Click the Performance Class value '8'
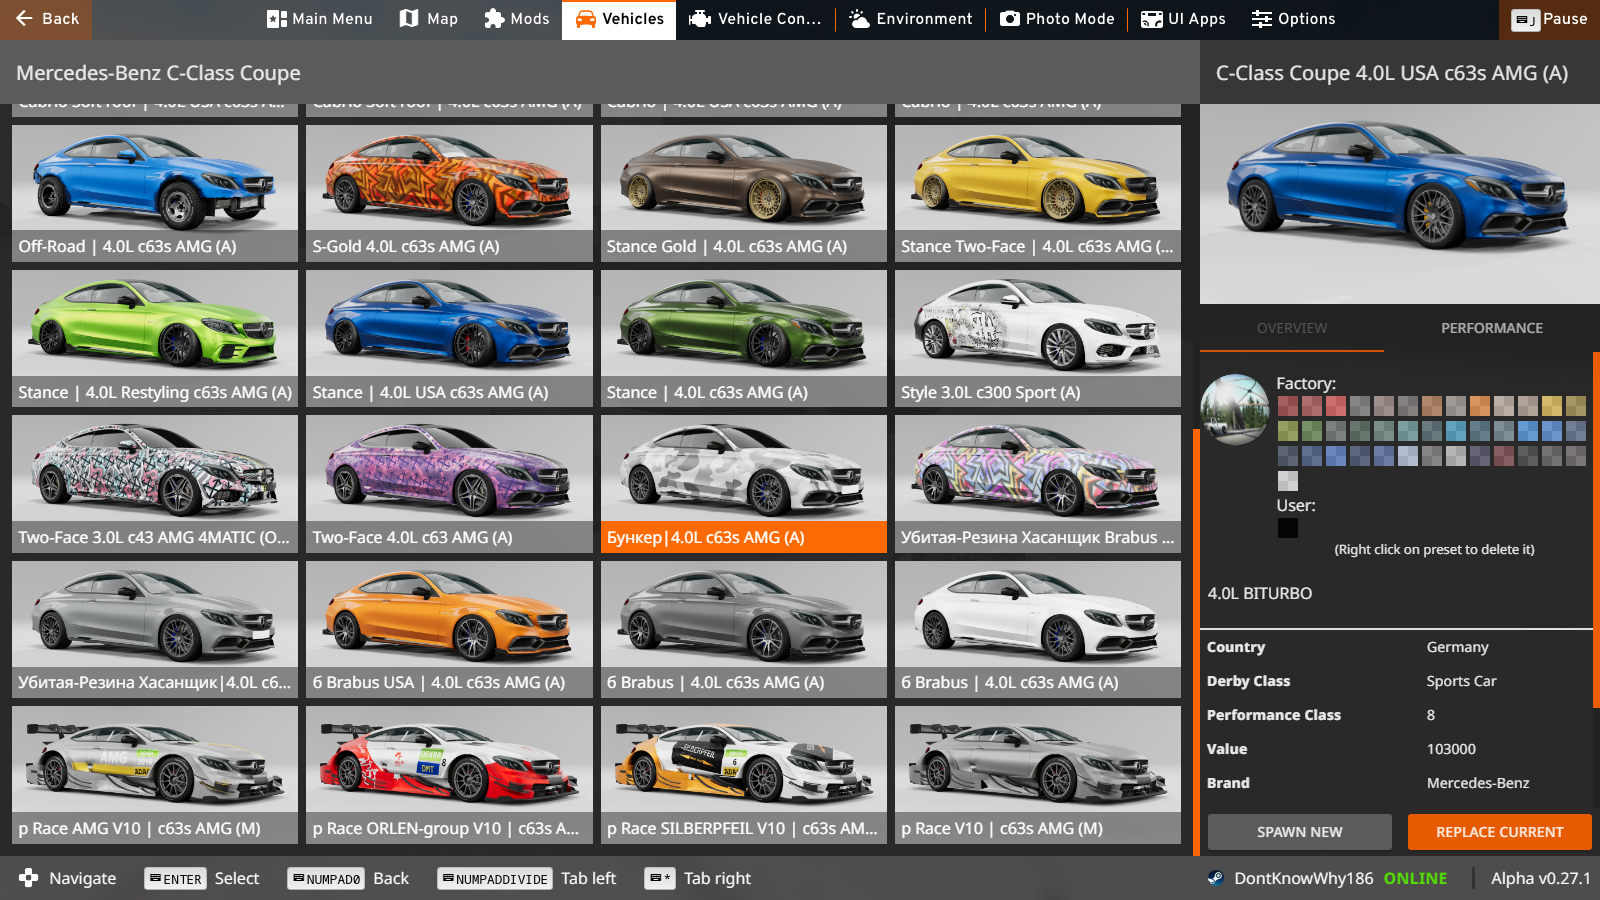This screenshot has height=900, width=1600. [x=1431, y=715]
